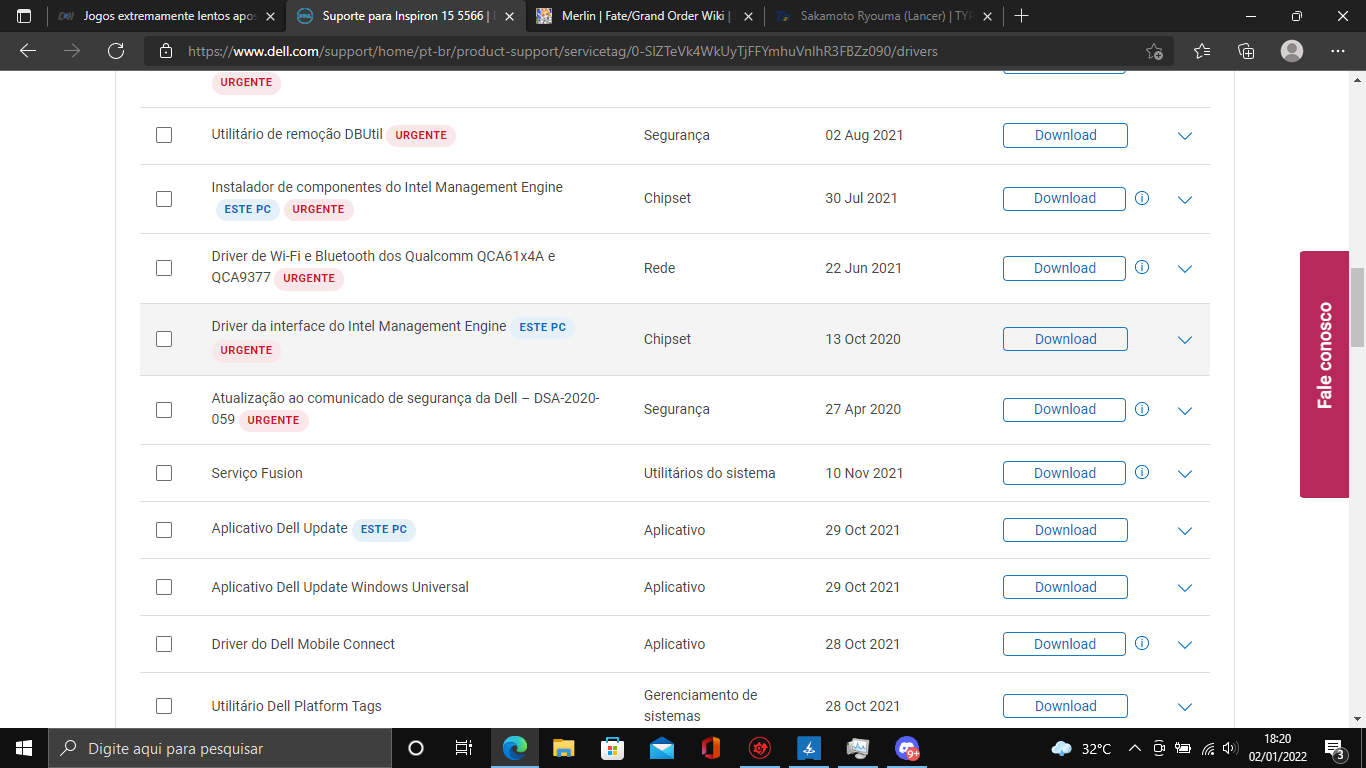Screen dimensions: 1366x768
Task: Show info for DSA-2020-059 security update
Action: [x=1142, y=409]
